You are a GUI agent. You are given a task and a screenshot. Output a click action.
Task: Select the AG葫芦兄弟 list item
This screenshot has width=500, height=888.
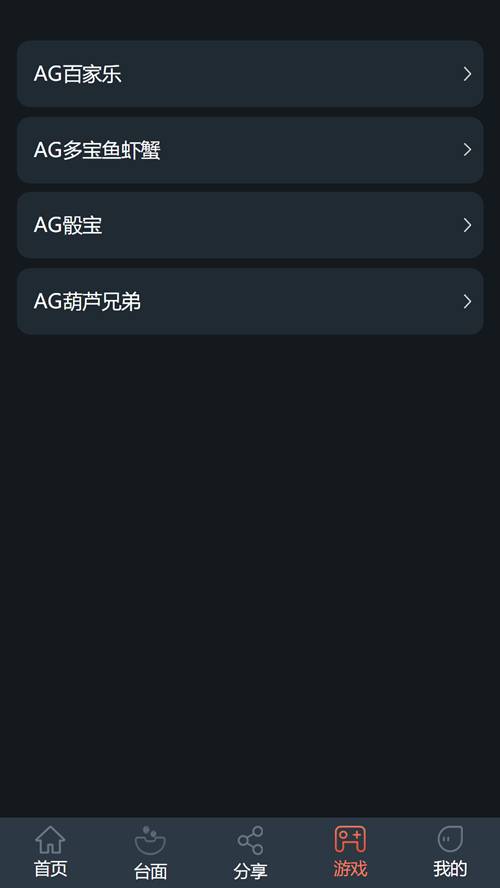coord(250,301)
